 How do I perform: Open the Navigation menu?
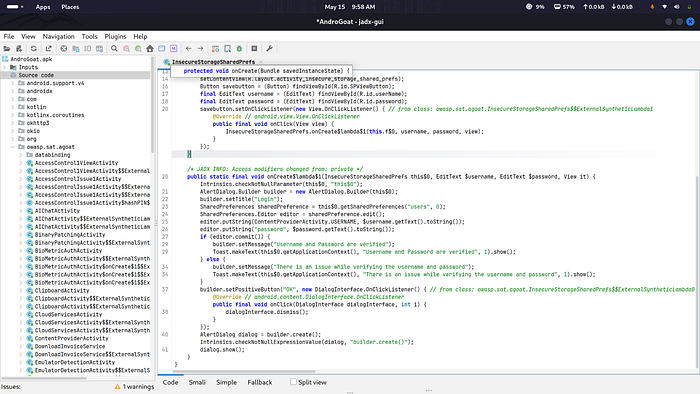[x=58, y=37]
